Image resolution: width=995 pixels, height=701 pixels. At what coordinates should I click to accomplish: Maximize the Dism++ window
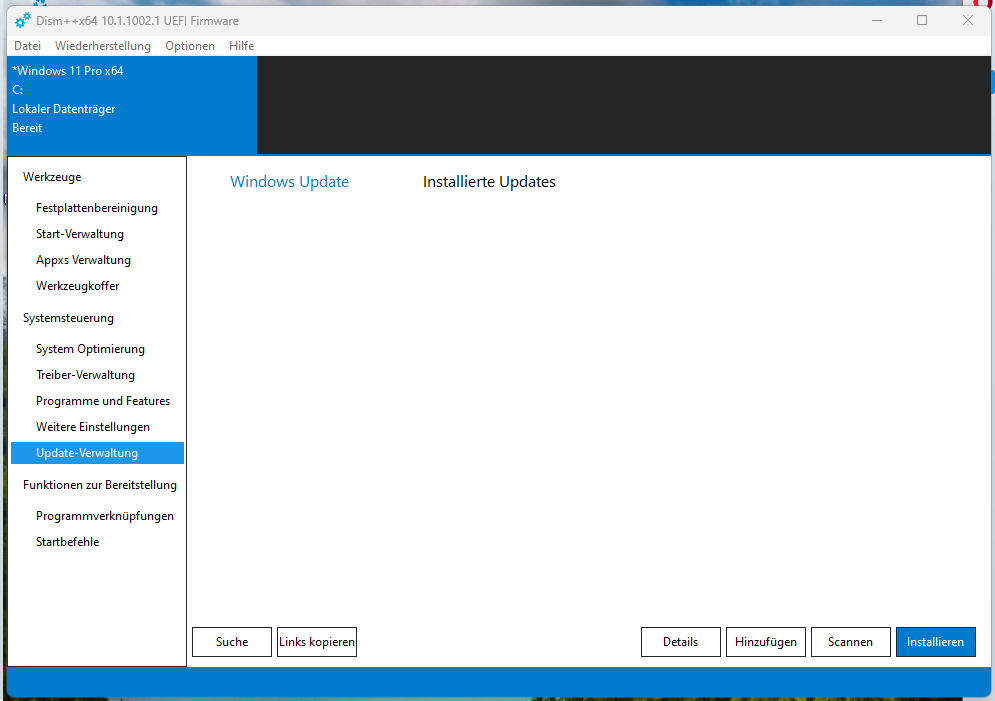pos(922,20)
